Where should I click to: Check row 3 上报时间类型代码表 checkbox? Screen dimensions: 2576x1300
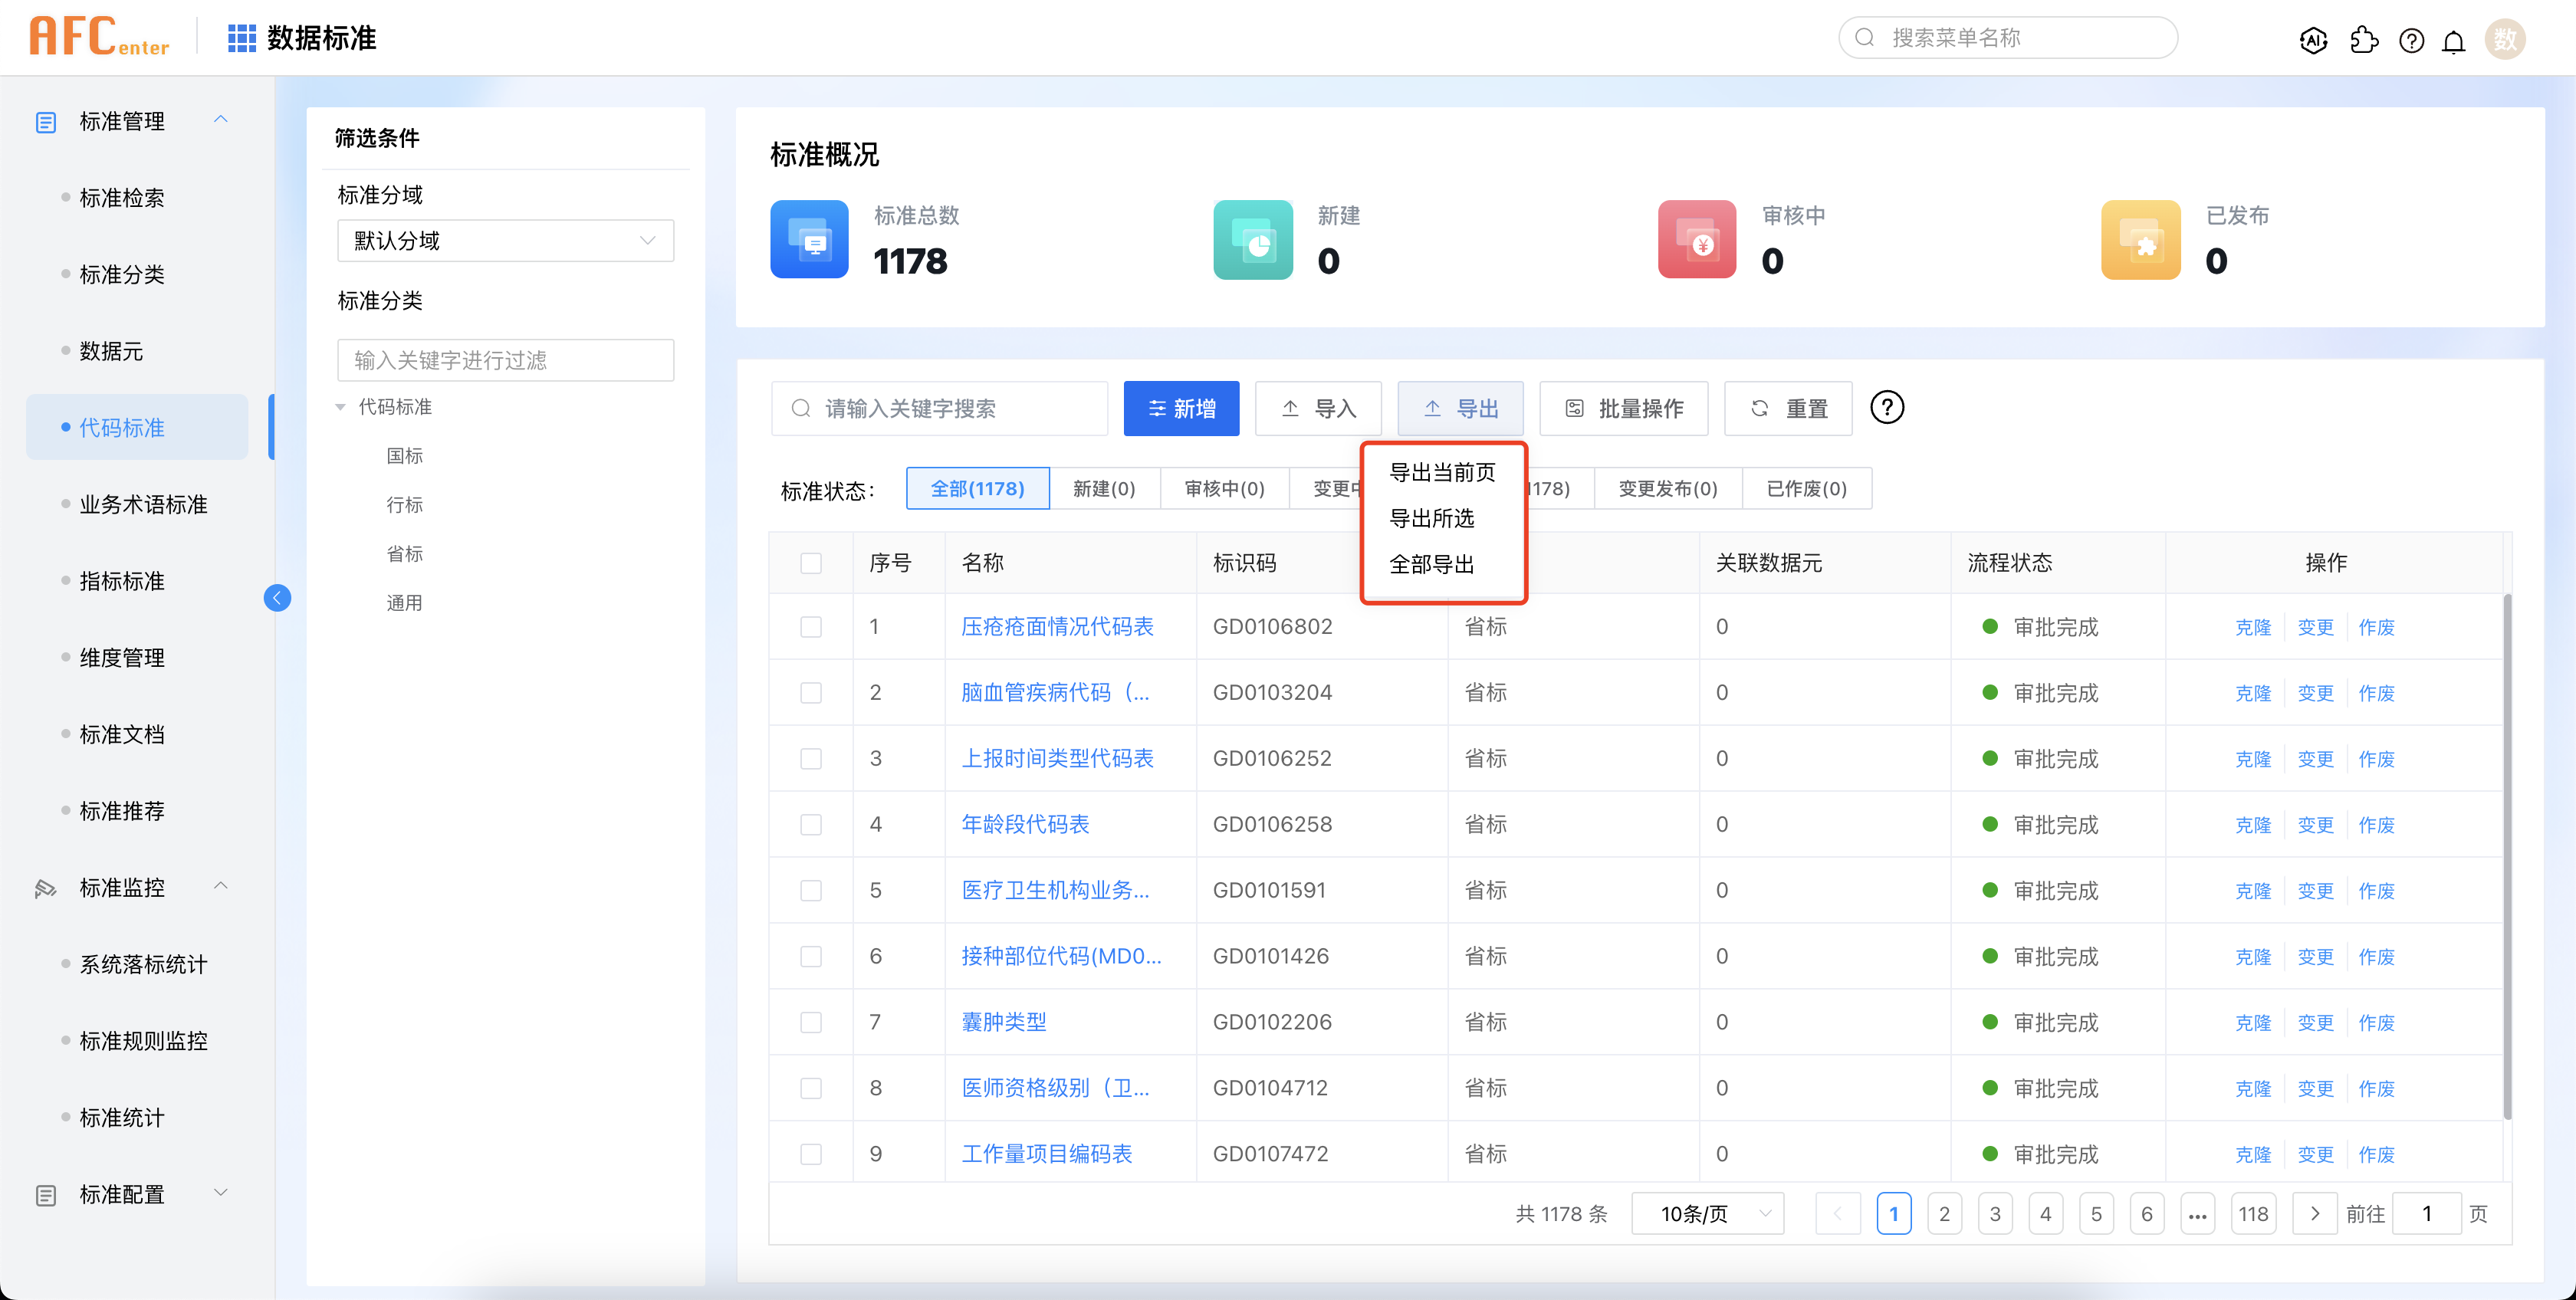tap(811, 759)
